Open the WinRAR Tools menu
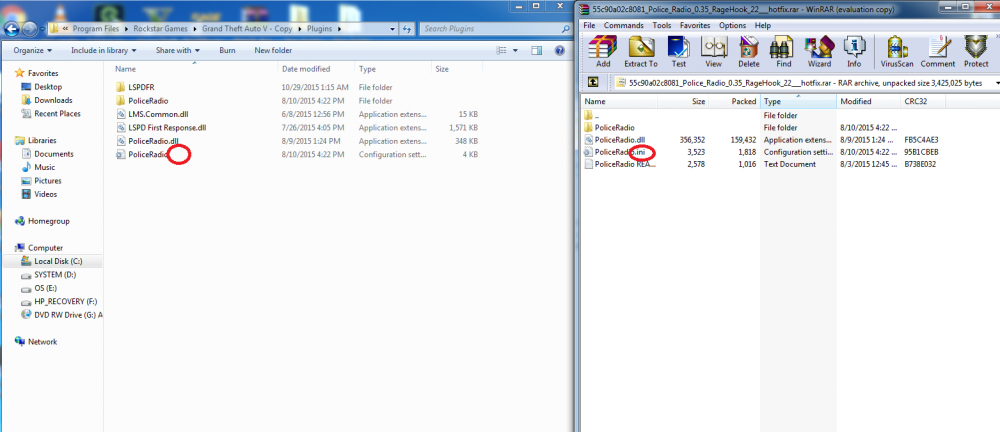This screenshot has height=432, width=1000. coord(661,26)
